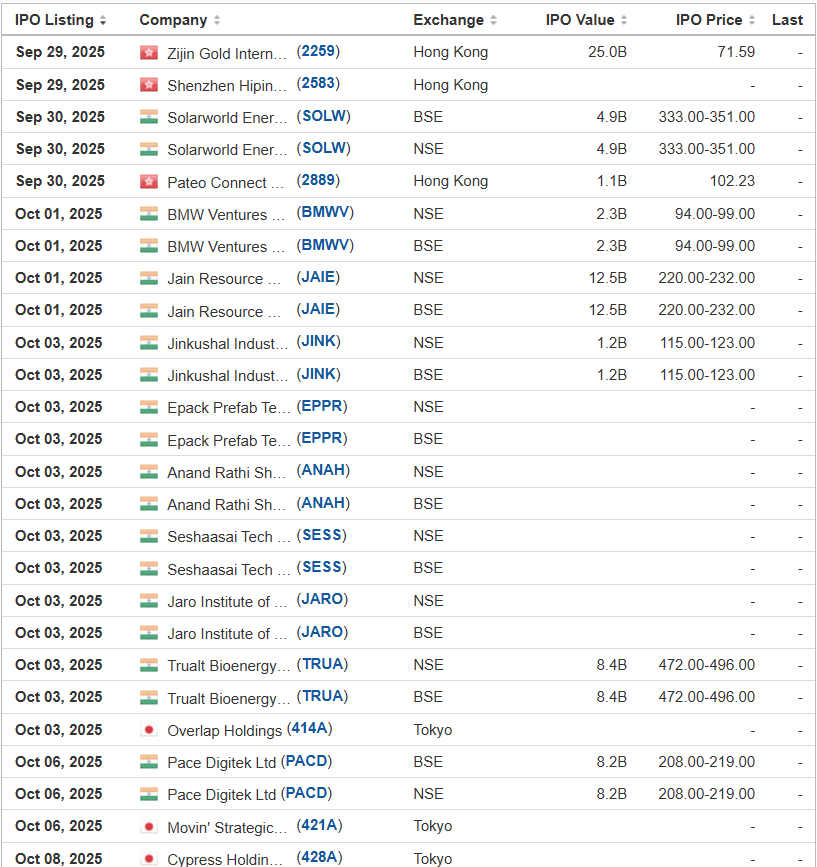Viewport: 817px width, 867px height.
Task: Click Exchange column header
Action: tap(448, 20)
